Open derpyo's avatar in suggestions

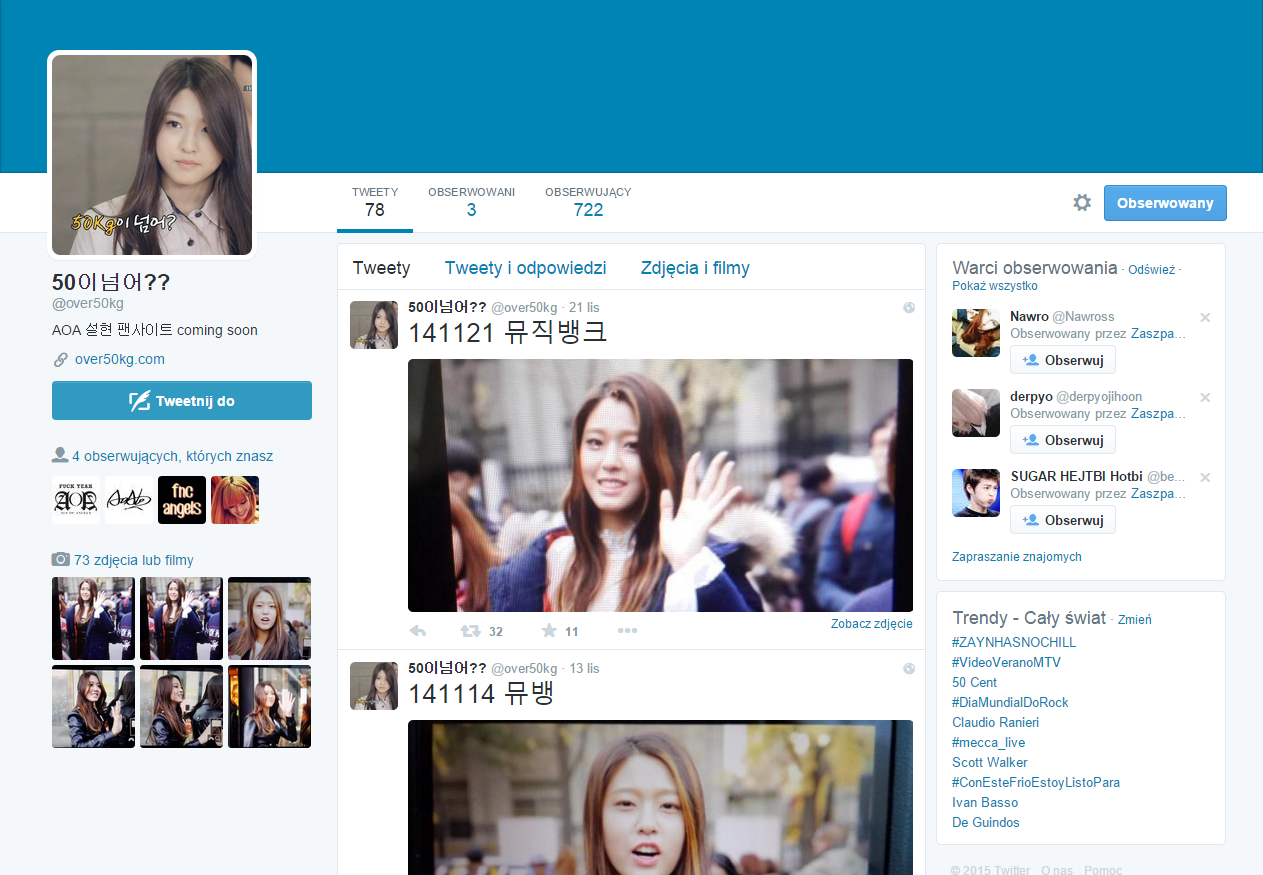click(x=976, y=413)
